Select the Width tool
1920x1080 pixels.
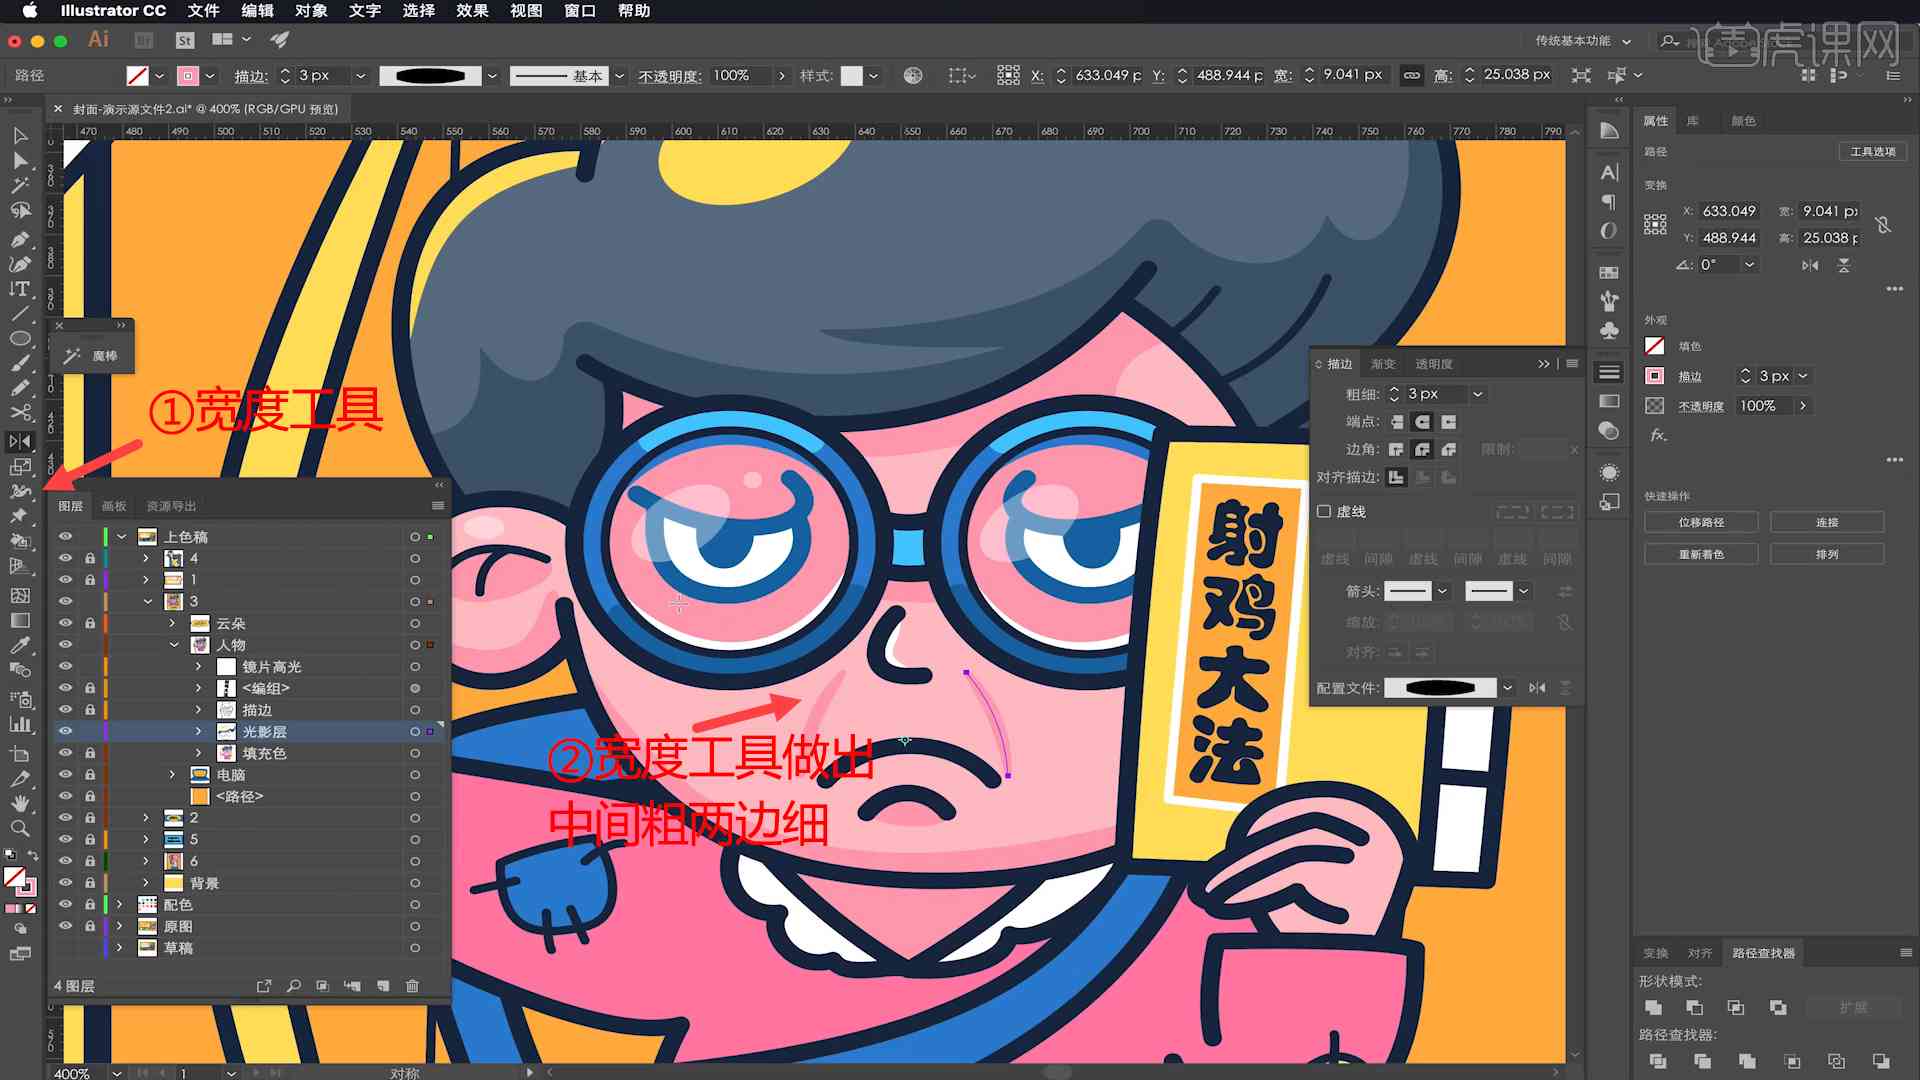click(19, 491)
